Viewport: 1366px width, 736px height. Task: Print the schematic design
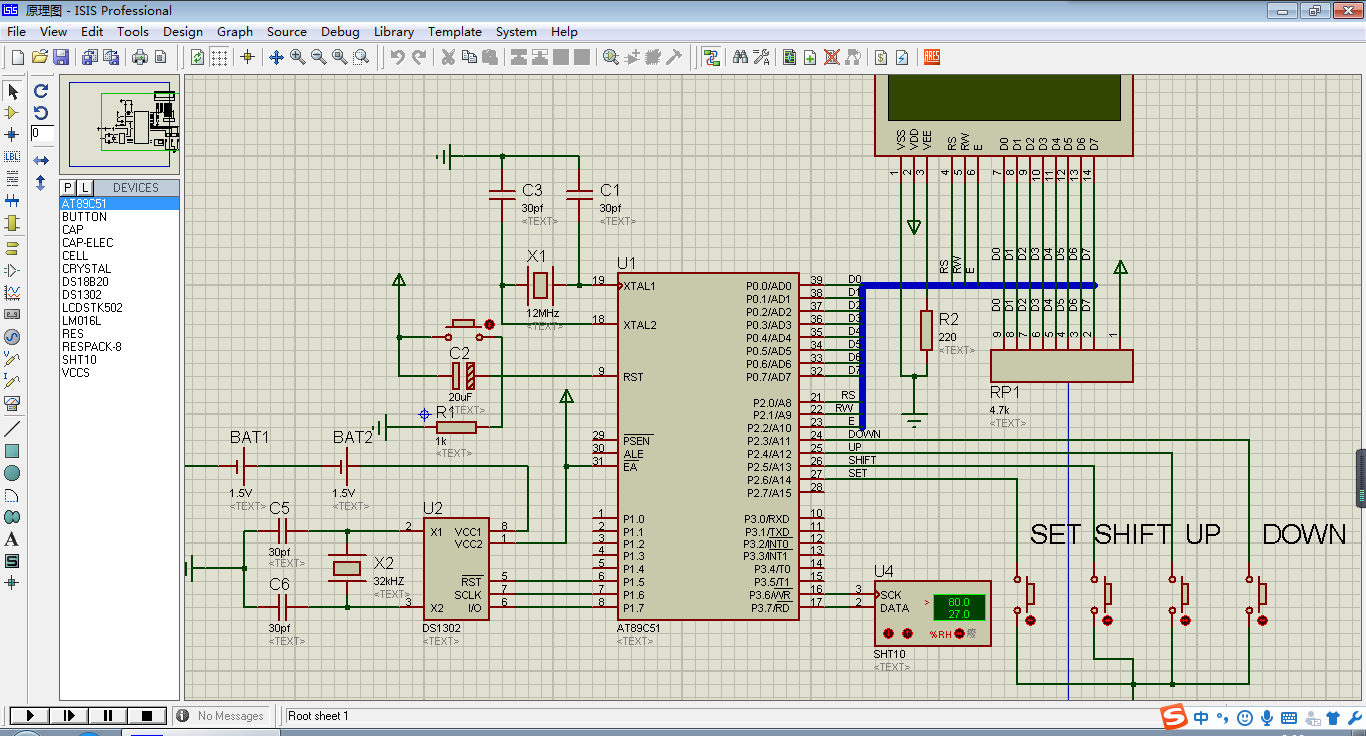[140, 57]
